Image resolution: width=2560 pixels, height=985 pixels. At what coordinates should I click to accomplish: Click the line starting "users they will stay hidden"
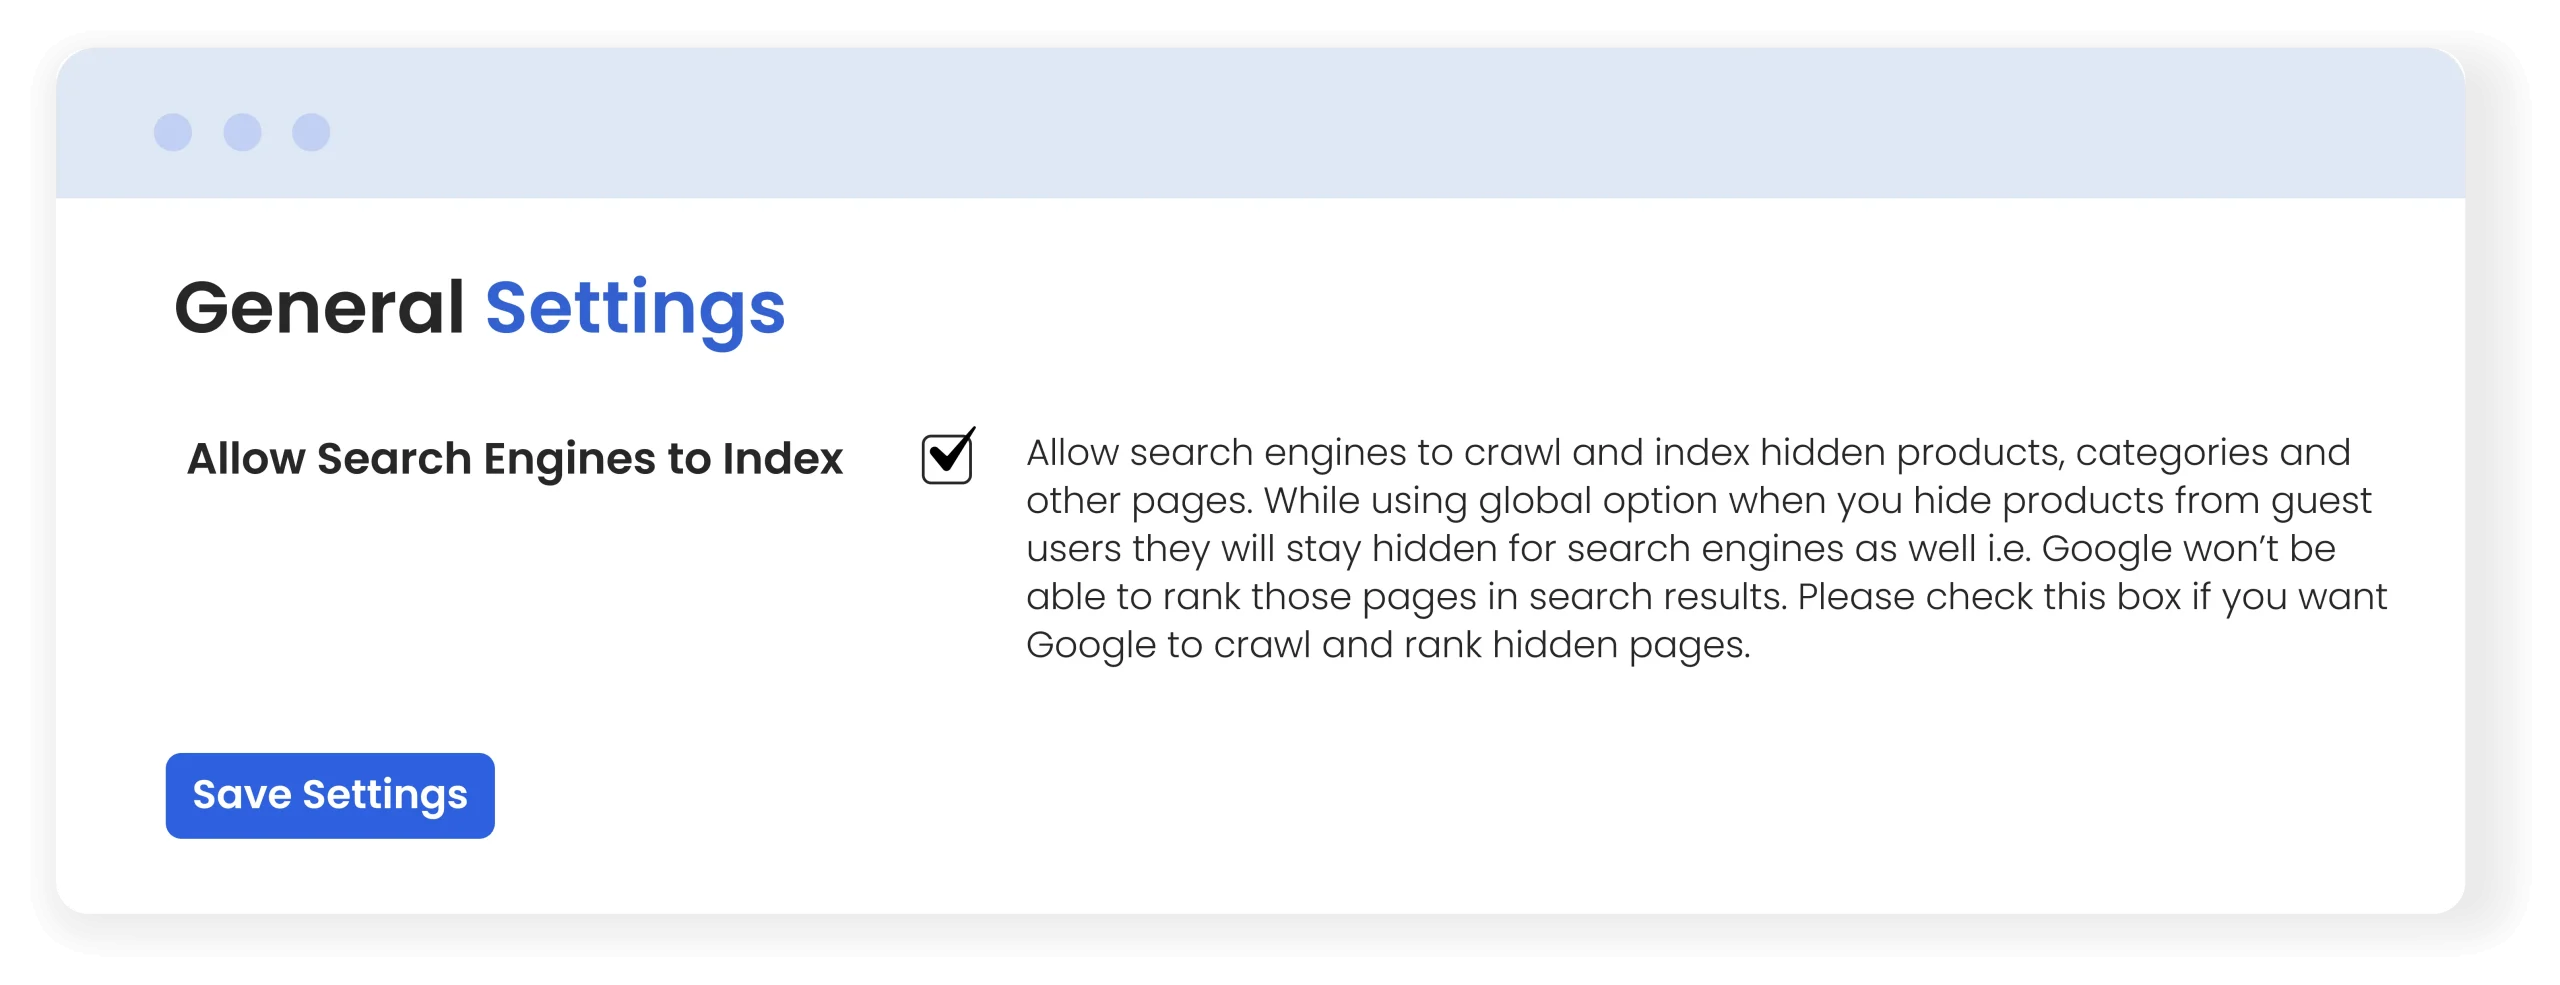coord(1680,549)
